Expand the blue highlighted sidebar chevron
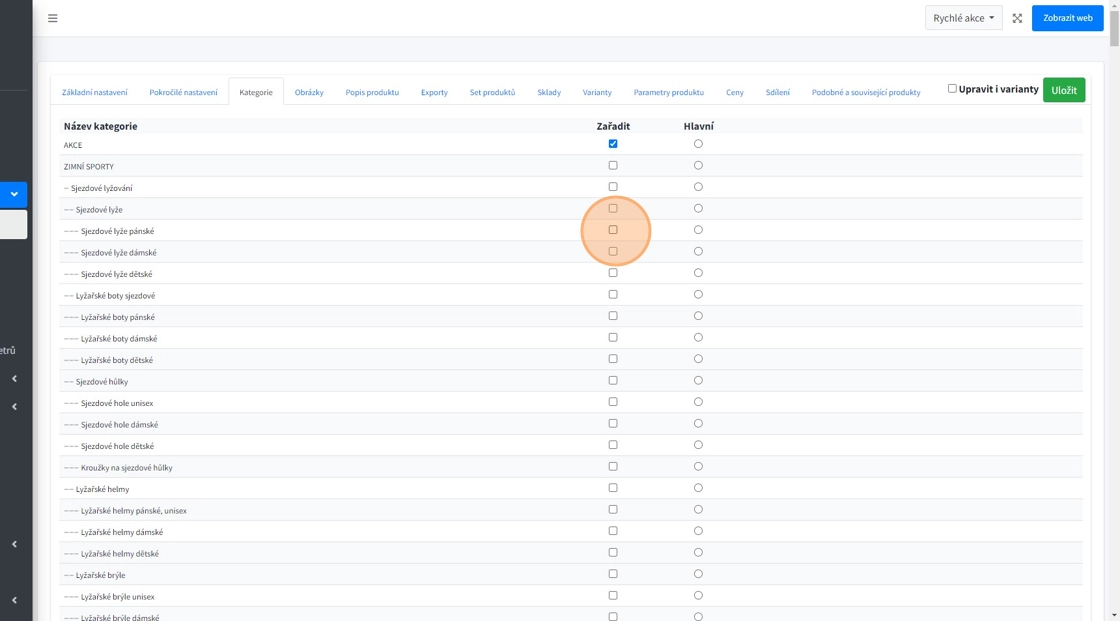This screenshot has width=1120, height=621. 14,194
